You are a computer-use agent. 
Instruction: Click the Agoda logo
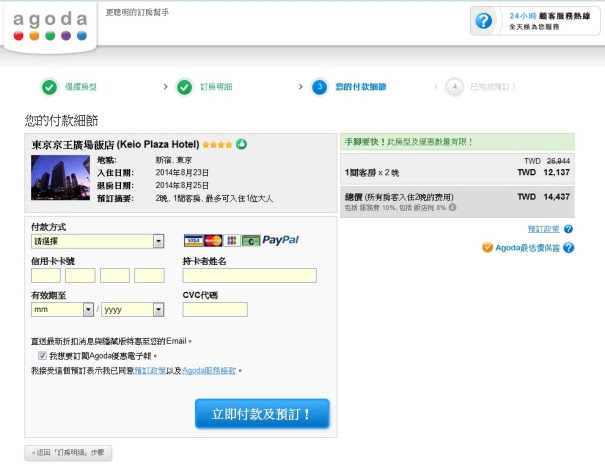50,26
